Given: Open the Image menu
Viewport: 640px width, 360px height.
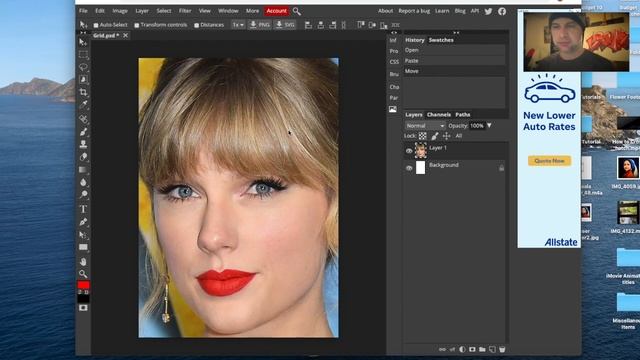Looking at the screenshot, I should point(120,11).
